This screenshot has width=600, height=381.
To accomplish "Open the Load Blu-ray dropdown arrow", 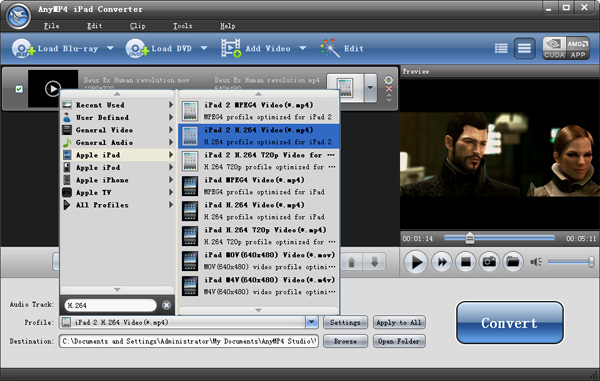I will [x=110, y=48].
